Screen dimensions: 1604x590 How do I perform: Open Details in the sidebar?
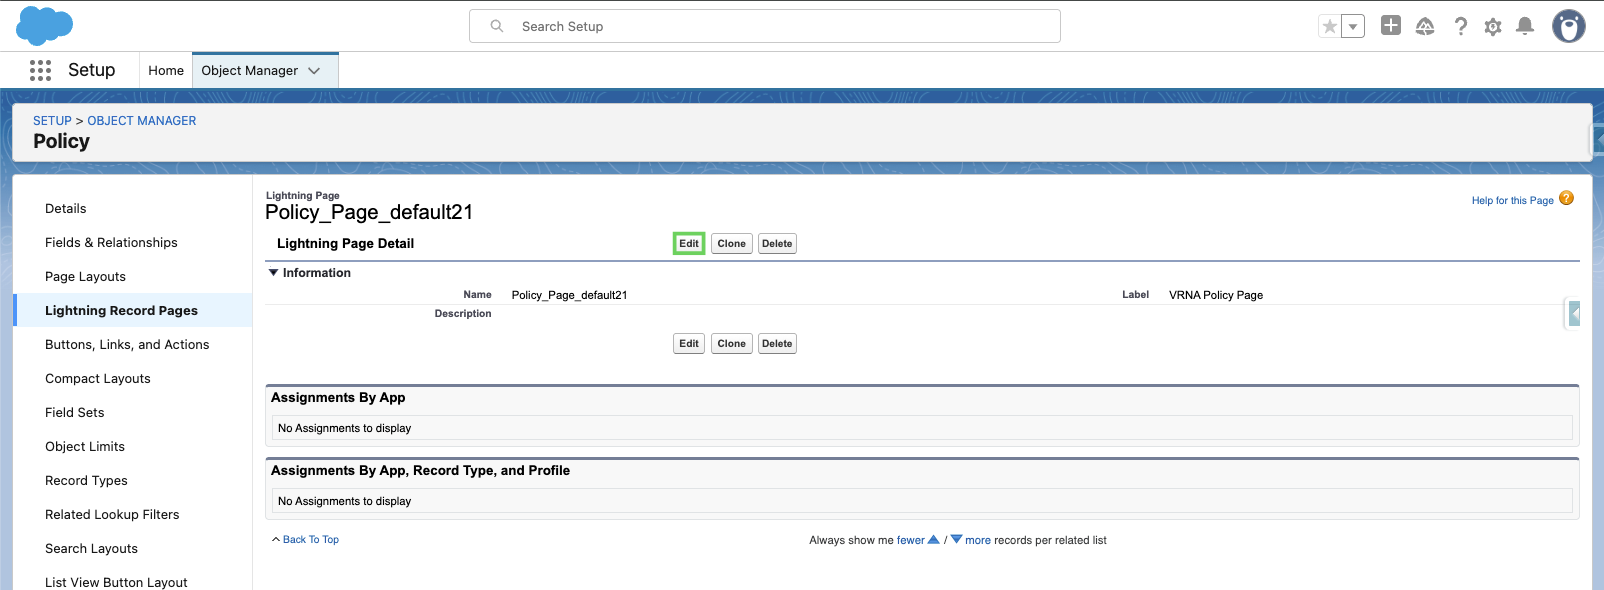(x=66, y=208)
